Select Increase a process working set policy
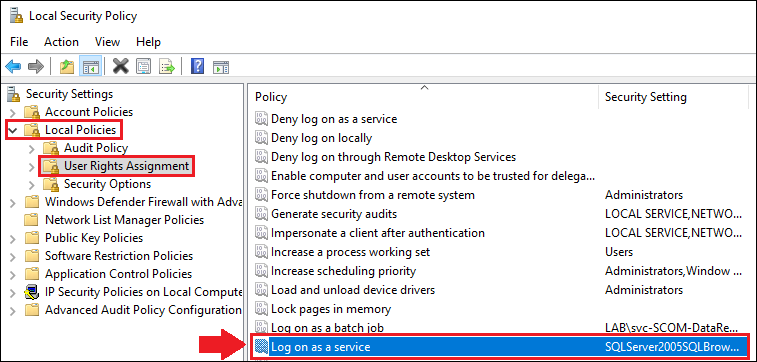This screenshot has height=362, width=757. (350, 252)
